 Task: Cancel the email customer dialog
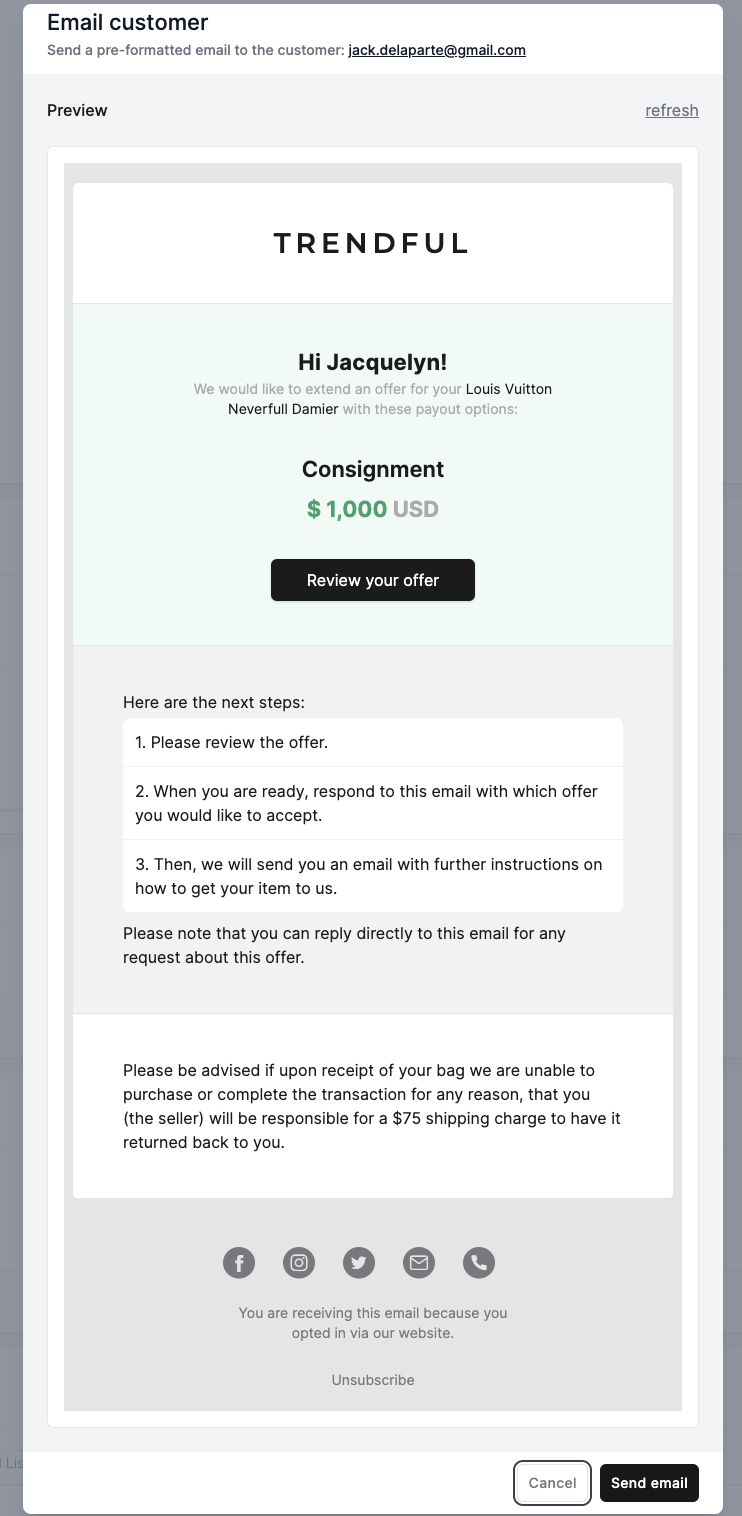[552, 1483]
